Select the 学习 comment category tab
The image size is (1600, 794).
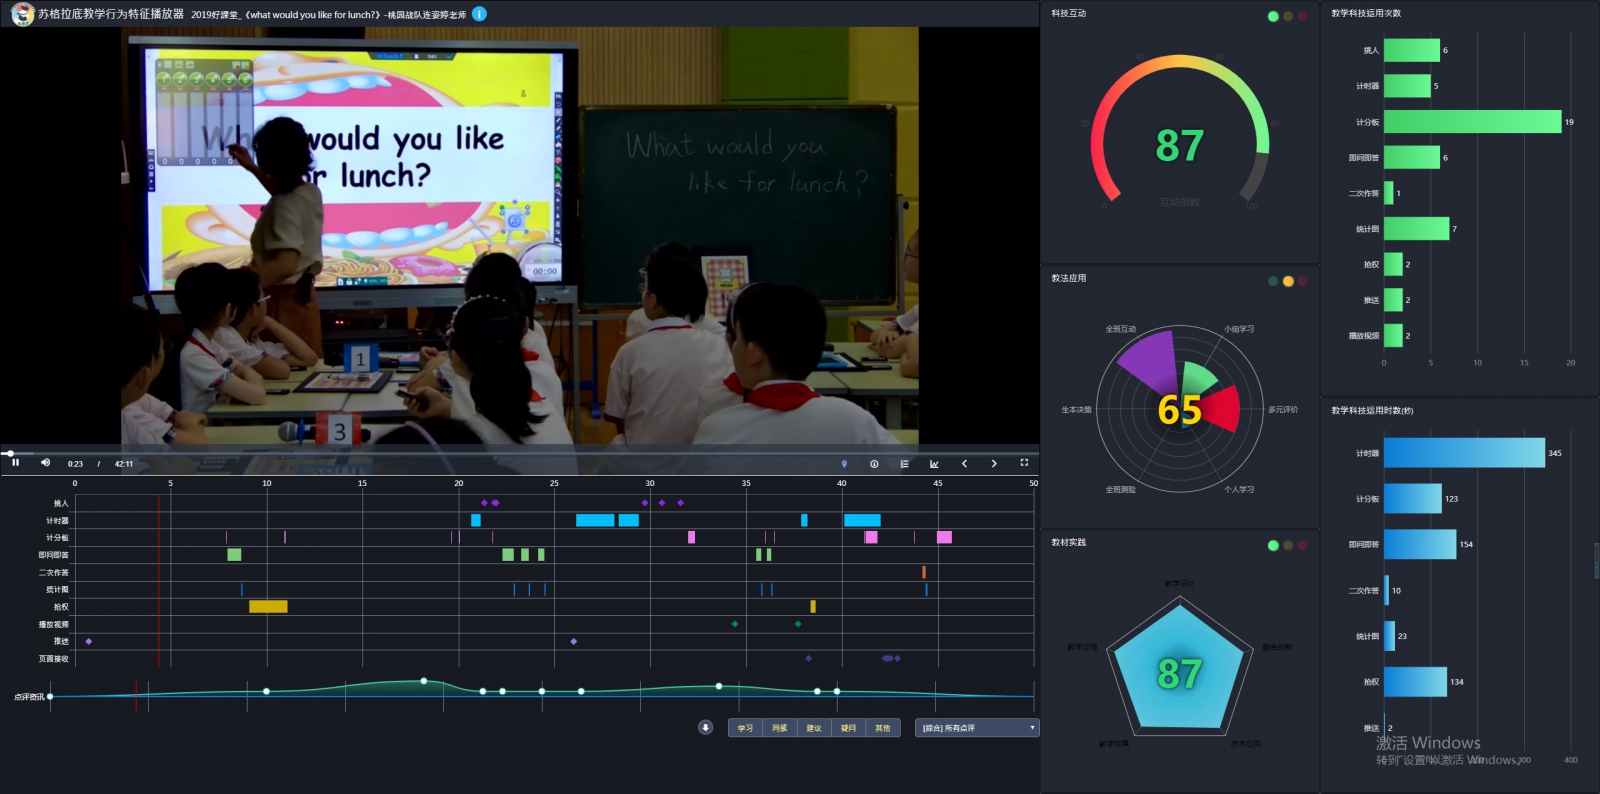[745, 728]
